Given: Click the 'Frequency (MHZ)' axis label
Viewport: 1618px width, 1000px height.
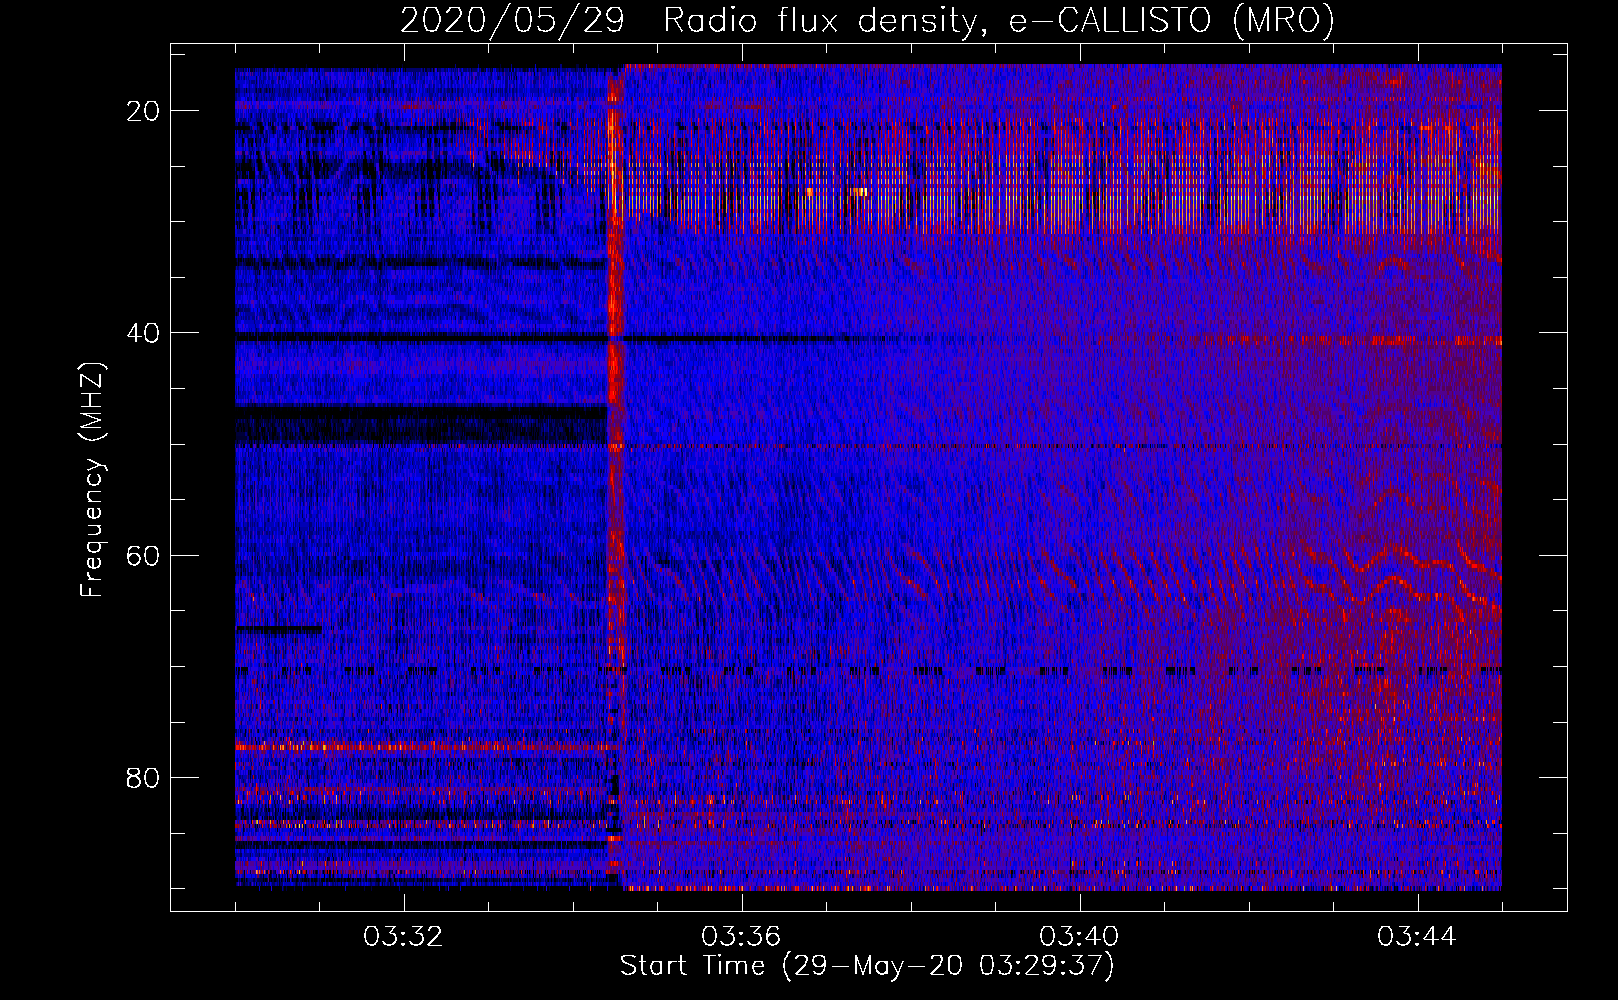Looking at the screenshot, I should [x=92, y=480].
